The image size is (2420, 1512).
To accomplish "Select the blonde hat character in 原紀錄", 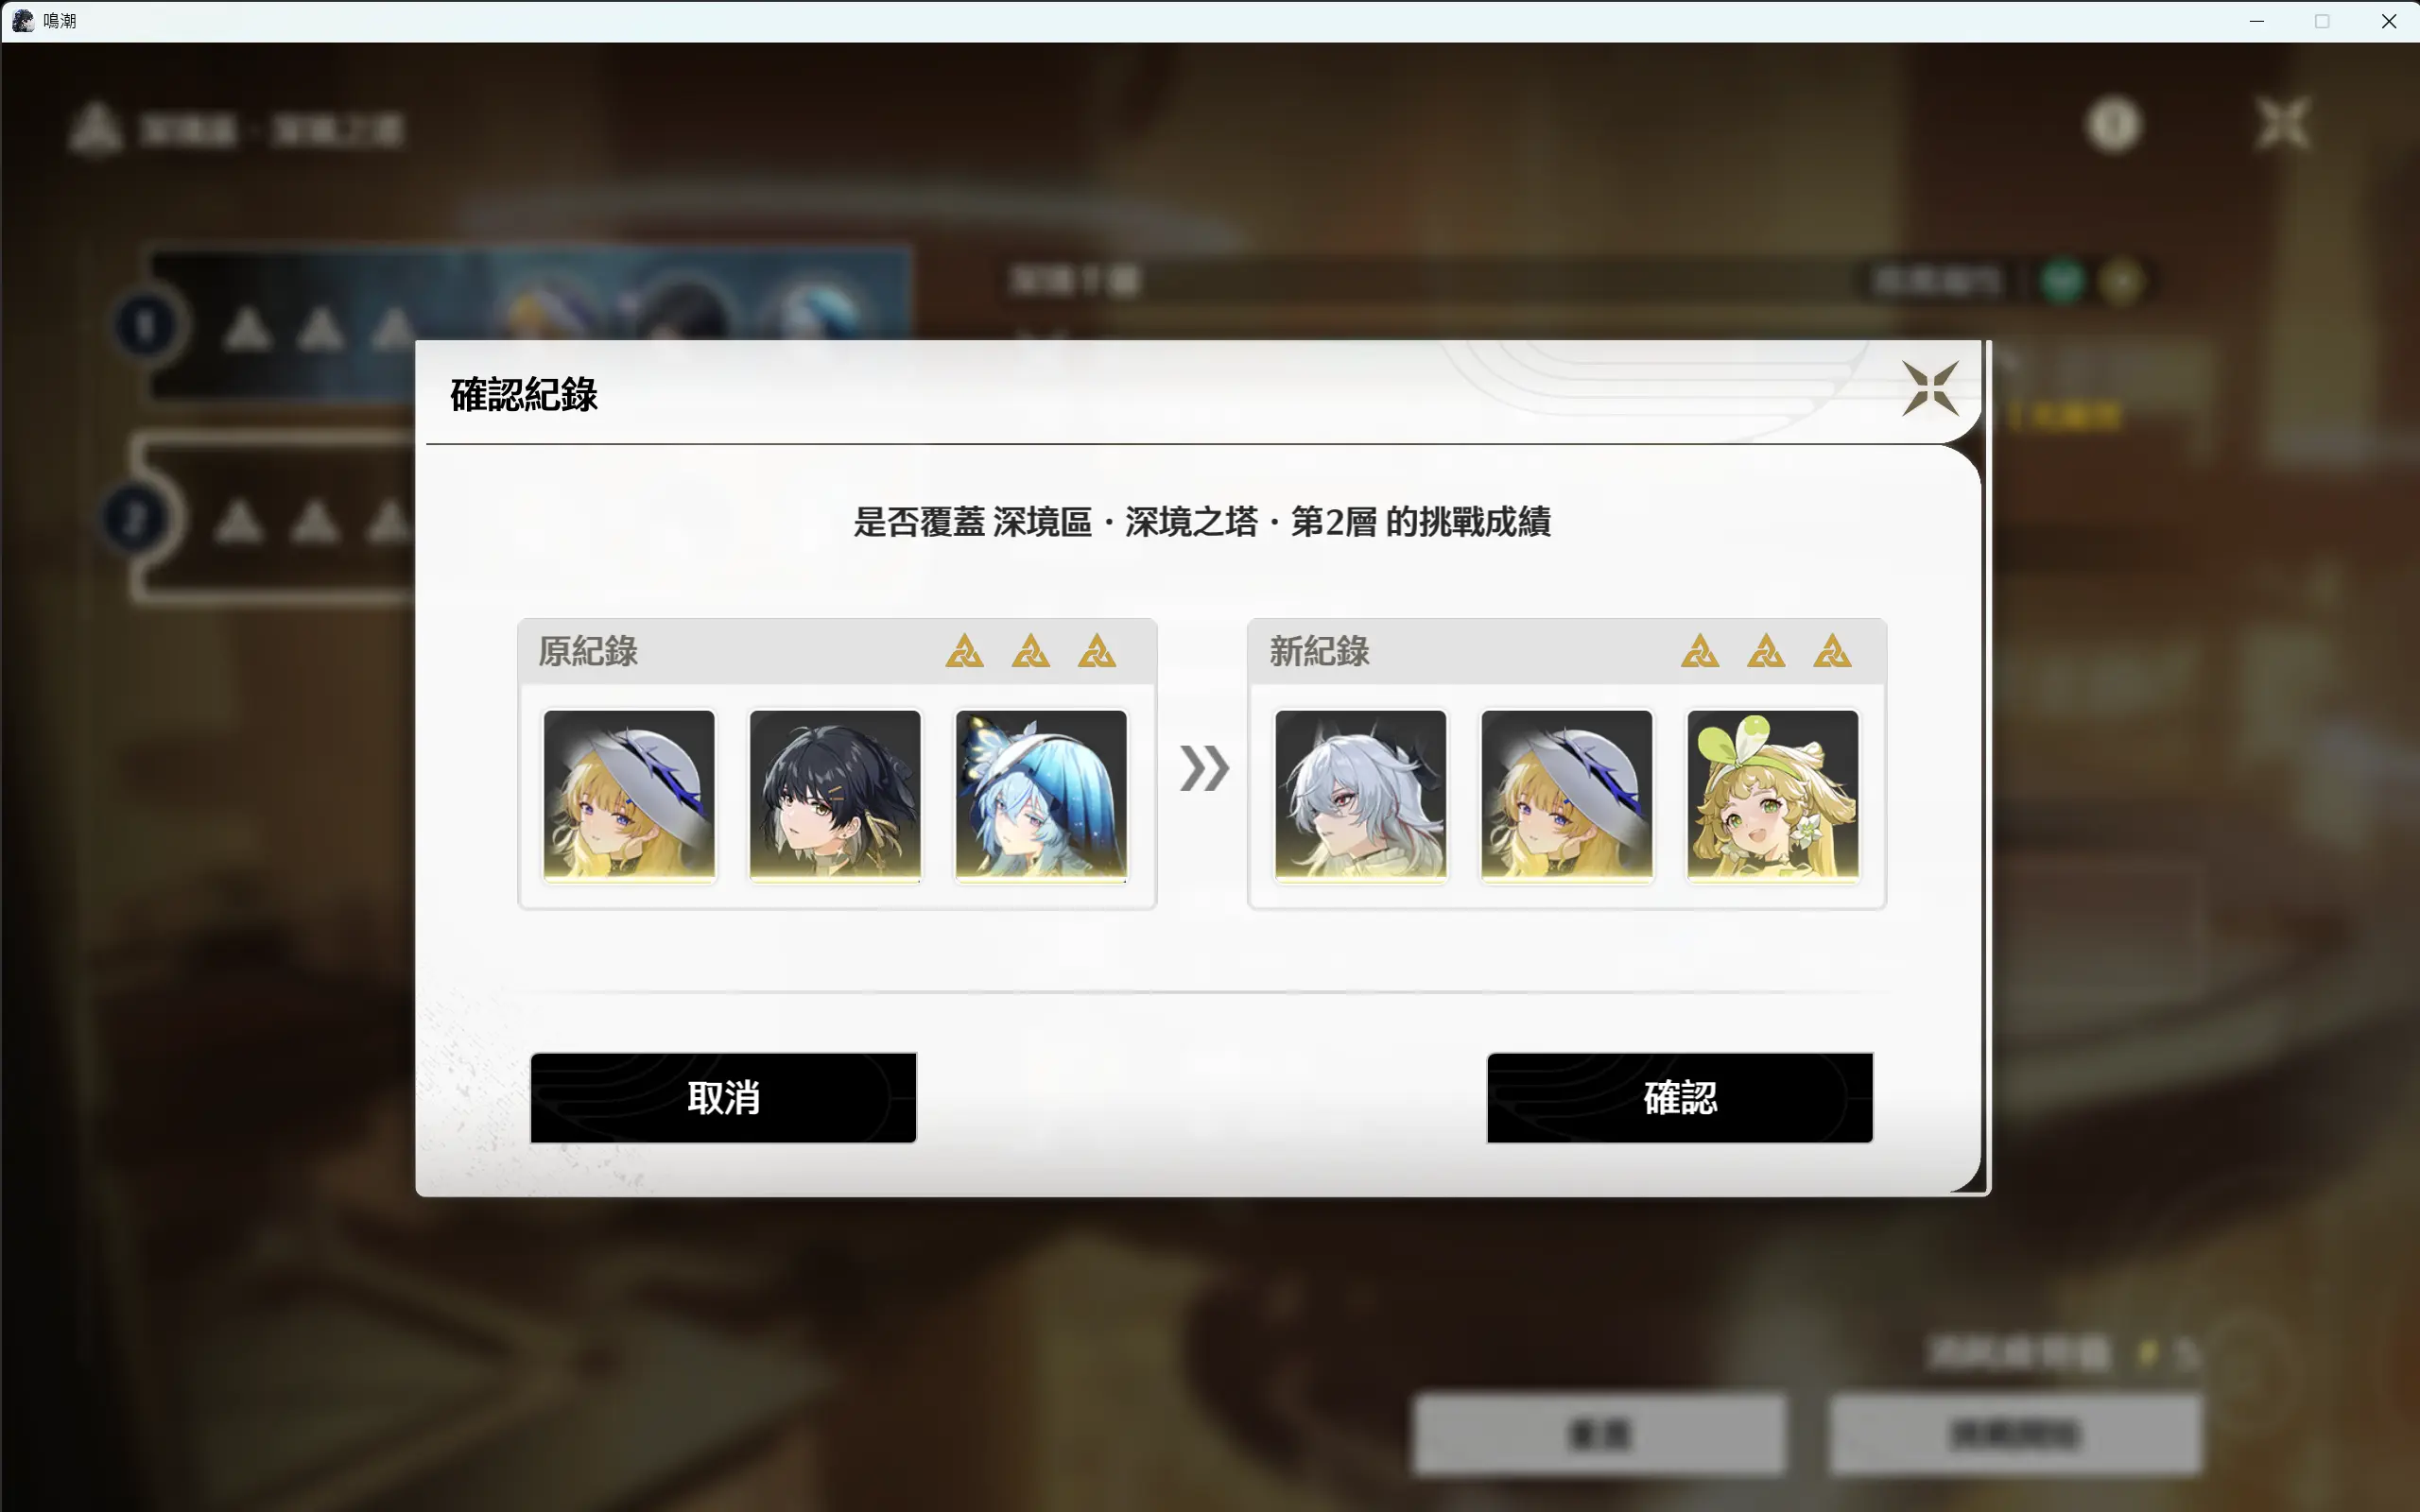I will [629, 795].
